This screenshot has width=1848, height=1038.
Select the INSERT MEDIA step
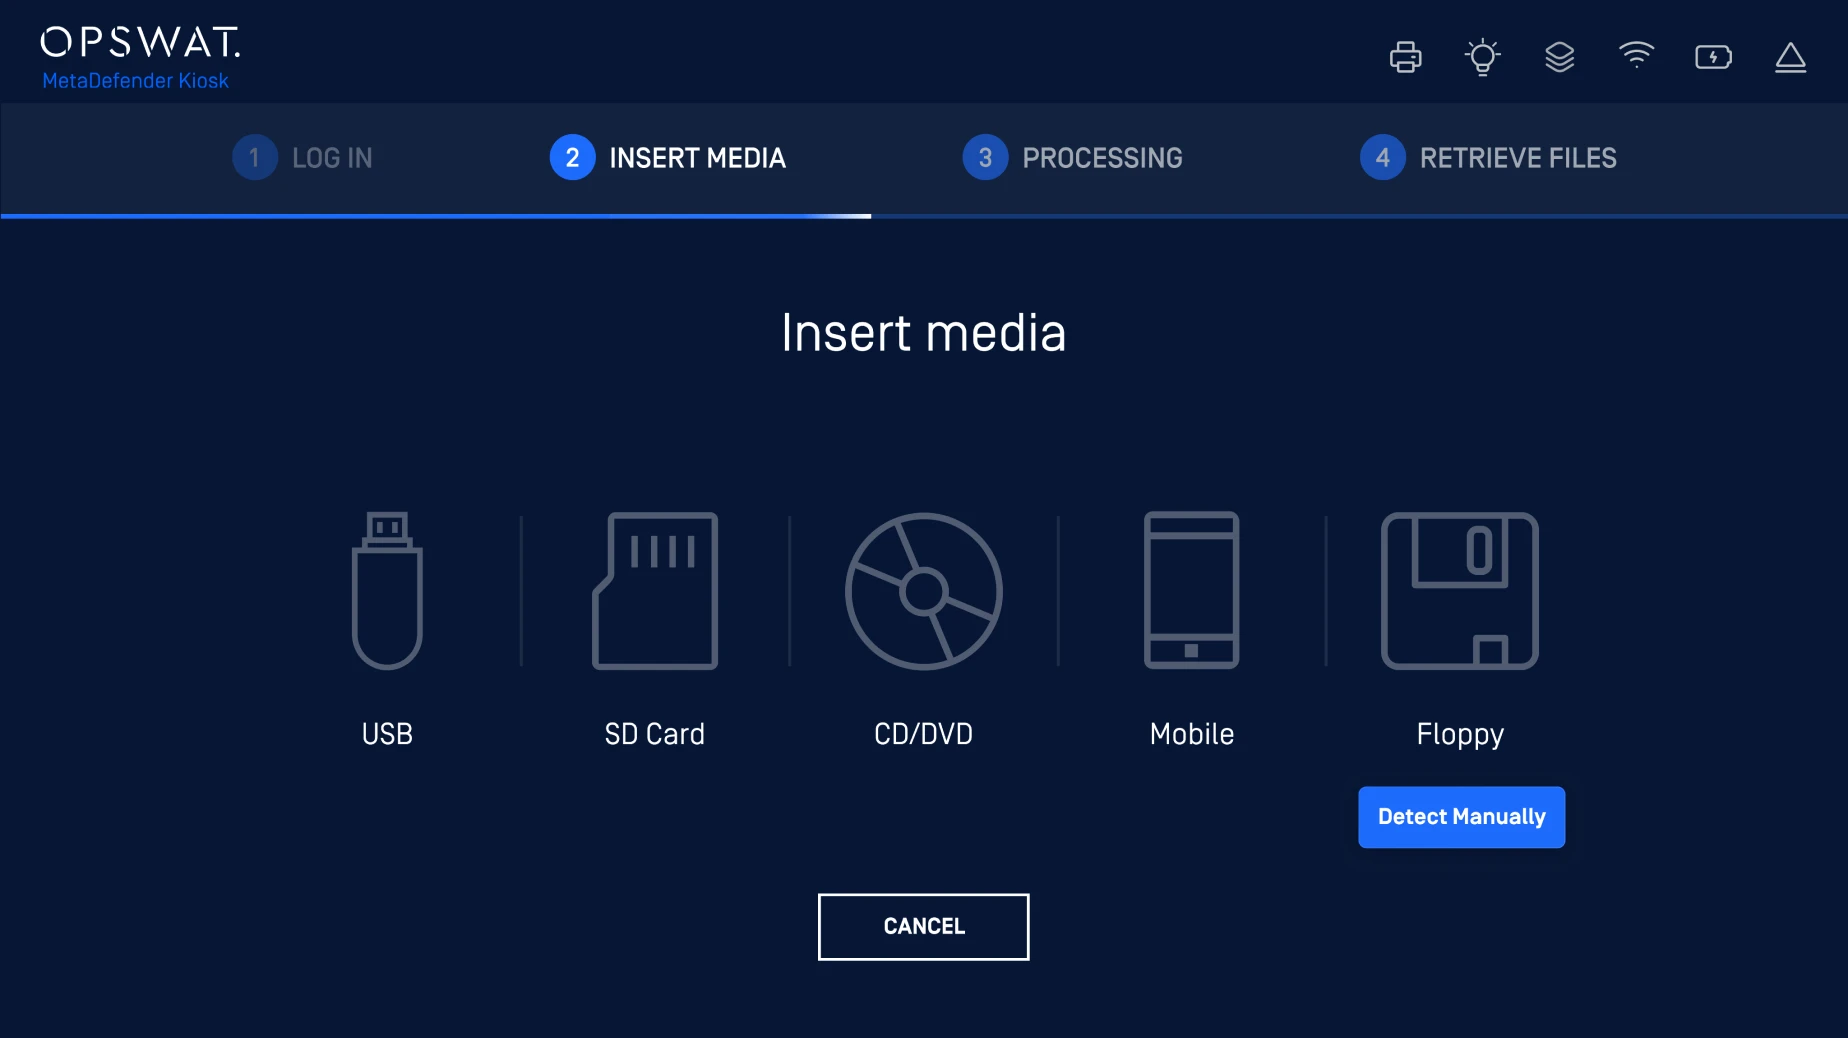pyautogui.click(x=668, y=158)
